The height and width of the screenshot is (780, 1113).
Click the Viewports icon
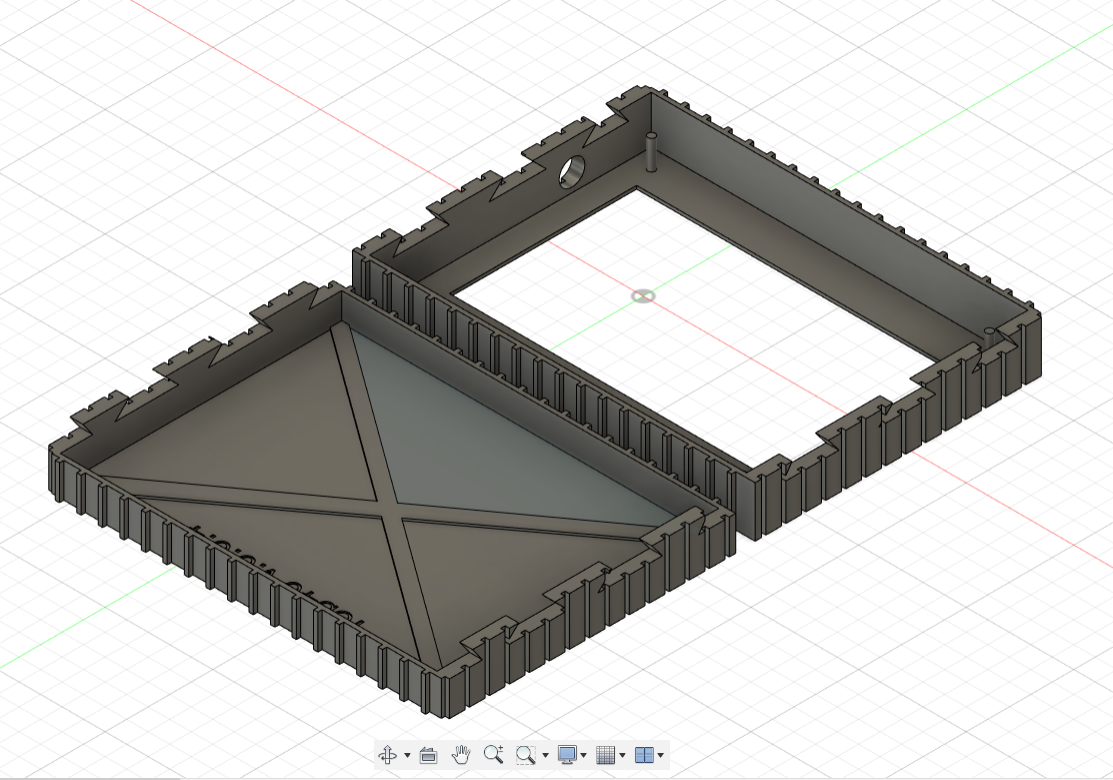point(645,755)
